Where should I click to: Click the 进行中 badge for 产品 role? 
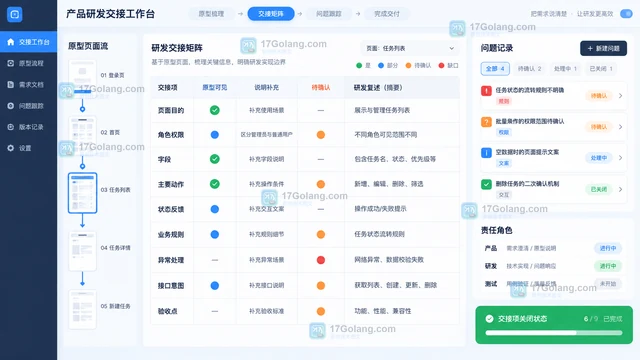point(608,248)
